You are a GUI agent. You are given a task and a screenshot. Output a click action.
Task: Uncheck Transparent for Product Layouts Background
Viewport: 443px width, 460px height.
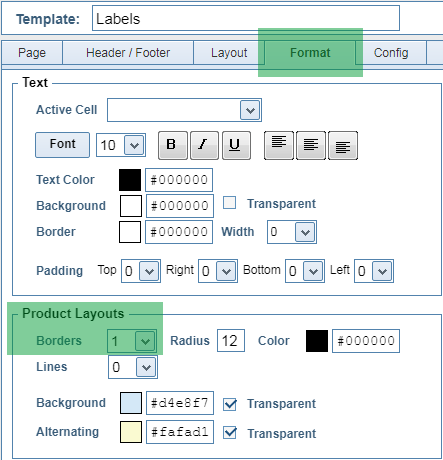(230, 404)
